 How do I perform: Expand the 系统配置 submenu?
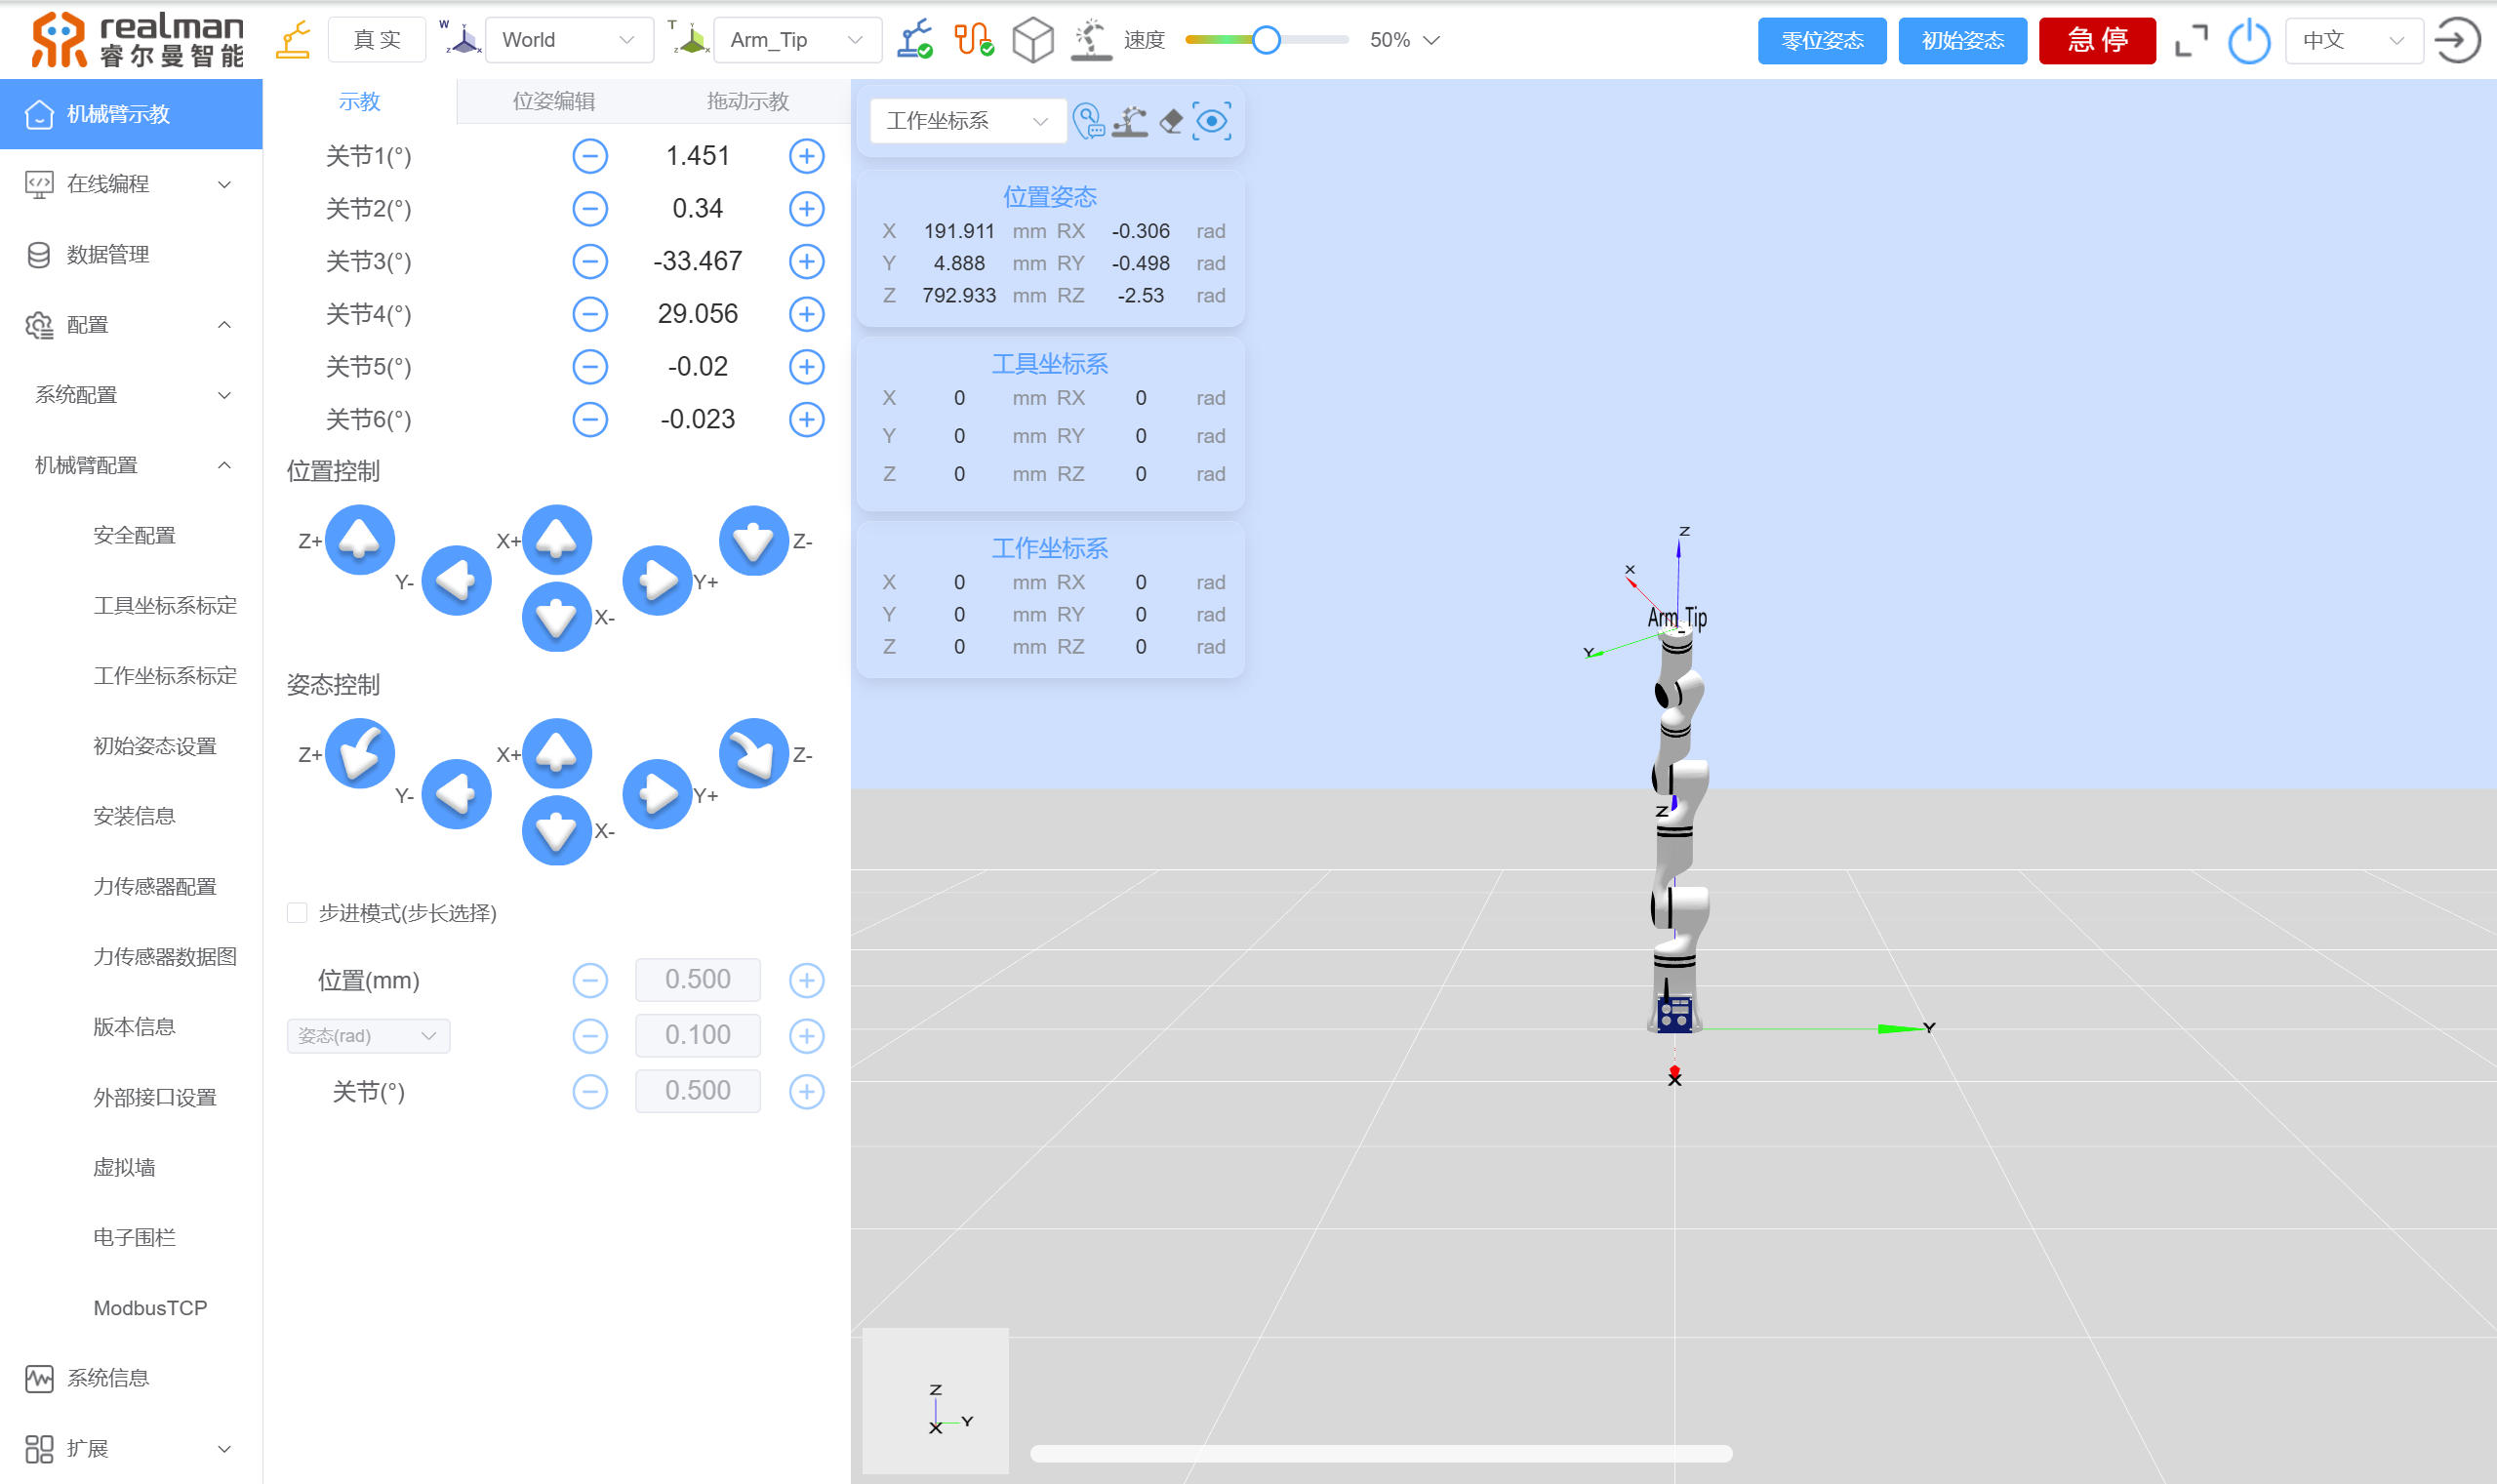(131, 395)
